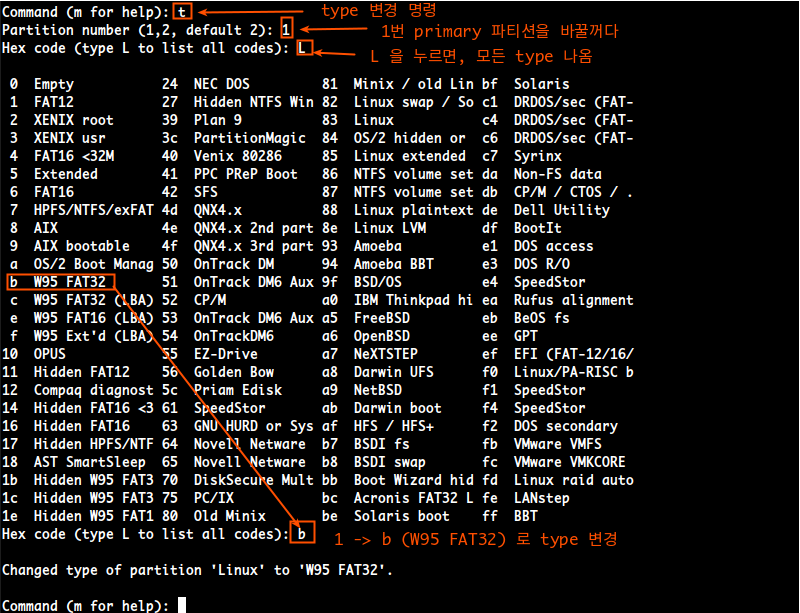The width and height of the screenshot is (800, 613).
Task: Click the '2 XENIX root' entry
Action: [62, 120]
